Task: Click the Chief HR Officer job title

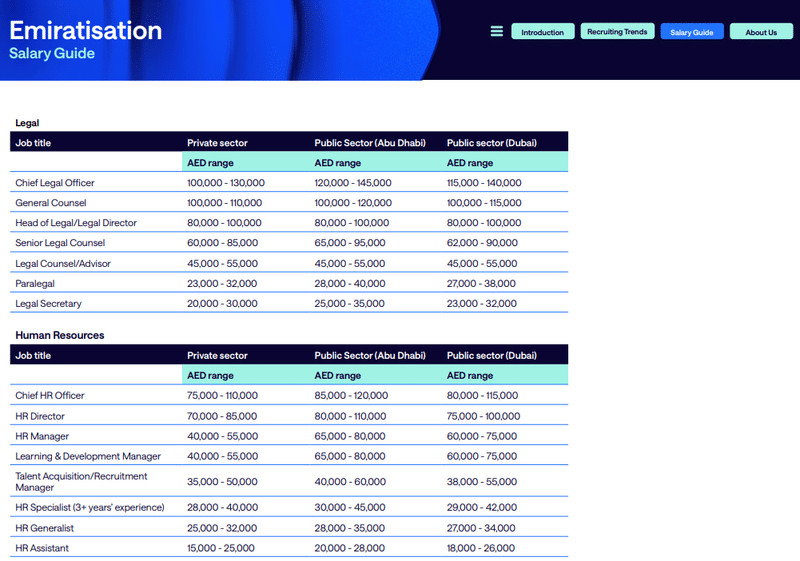Action: [x=50, y=395]
